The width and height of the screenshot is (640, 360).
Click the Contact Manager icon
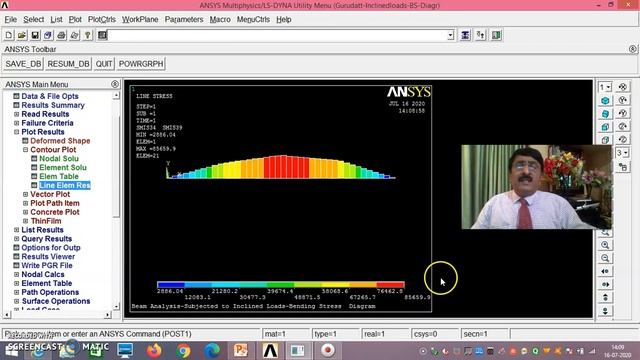click(x=496, y=35)
